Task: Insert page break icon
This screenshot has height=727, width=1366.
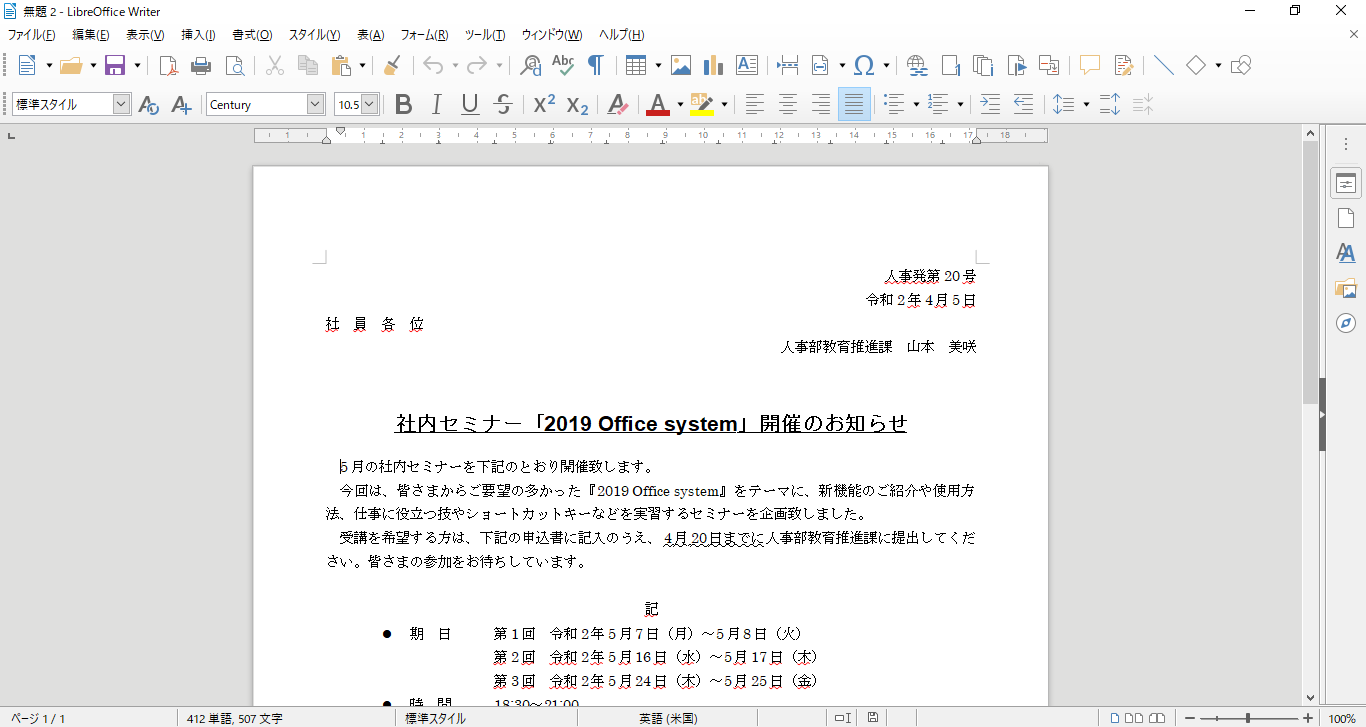Action: tap(788, 66)
